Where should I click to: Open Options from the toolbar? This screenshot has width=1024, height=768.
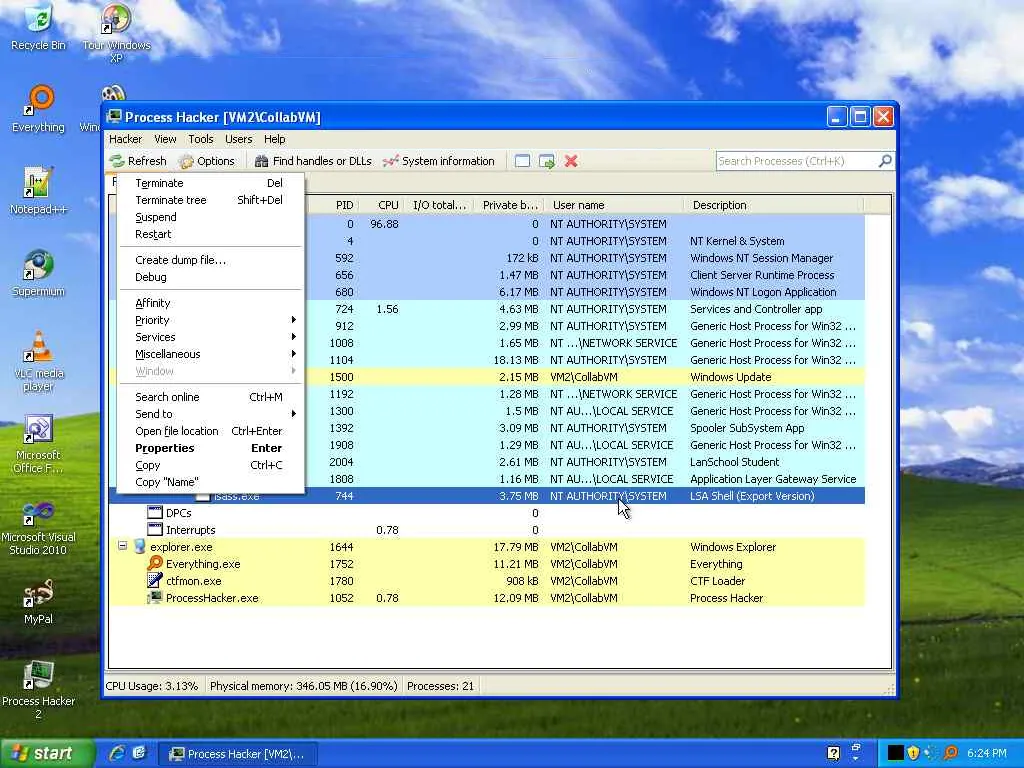207,161
